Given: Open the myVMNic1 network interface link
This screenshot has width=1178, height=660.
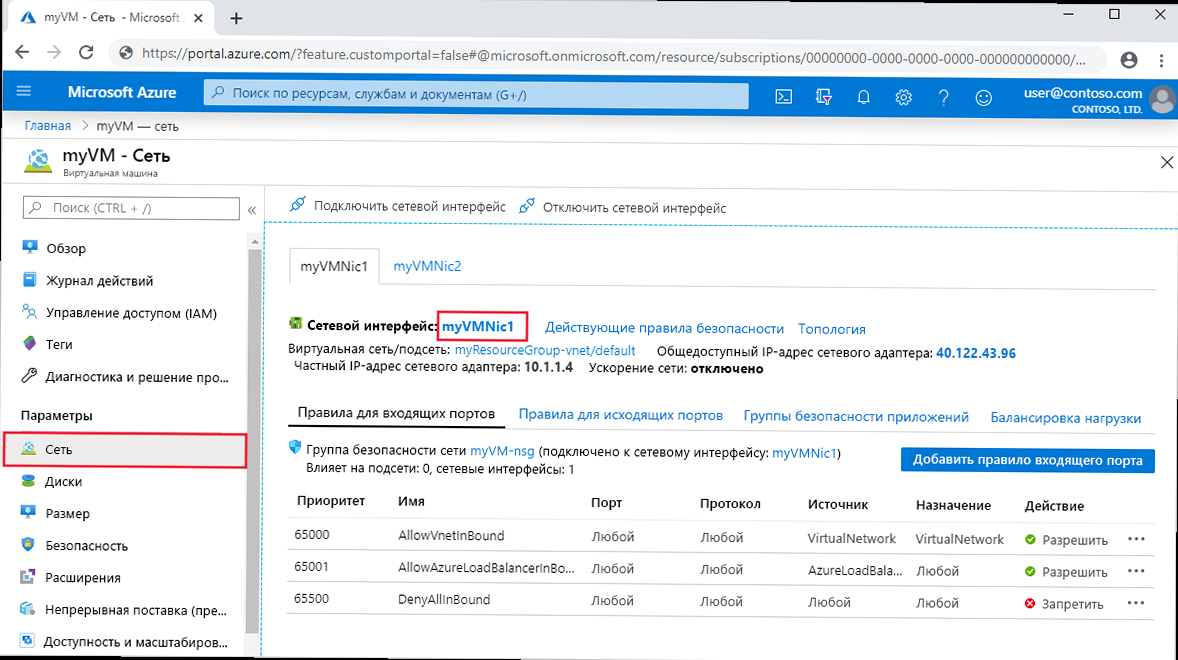Looking at the screenshot, I should click(478, 326).
